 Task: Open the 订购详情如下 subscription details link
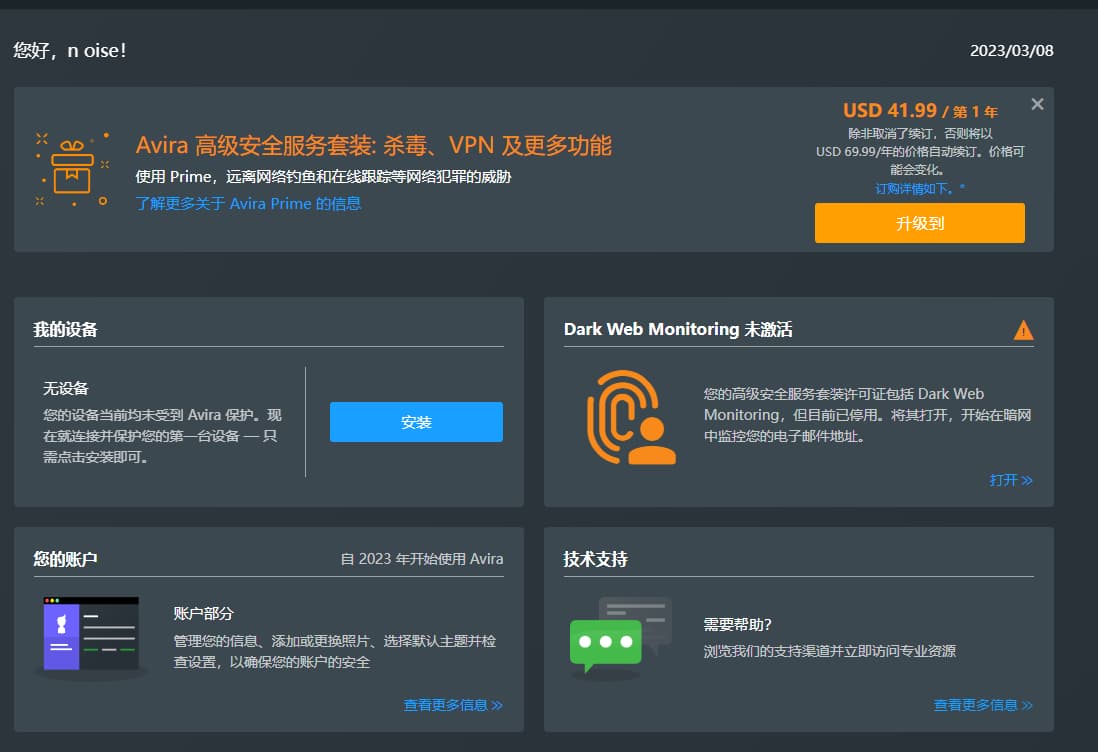pyautogui.click(x=919, y=188)
